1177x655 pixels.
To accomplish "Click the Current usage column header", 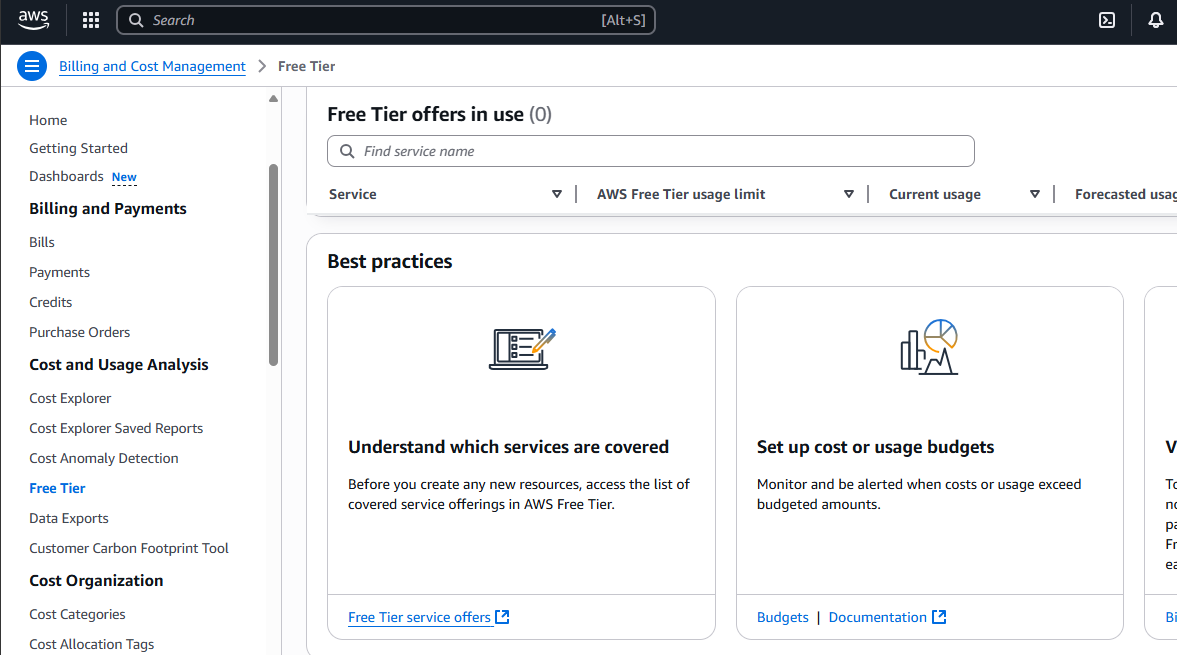I will [935, 194].
